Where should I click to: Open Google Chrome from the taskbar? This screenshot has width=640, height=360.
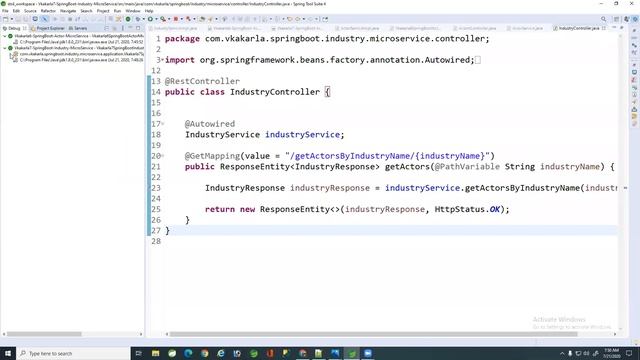tap(204, 353)
